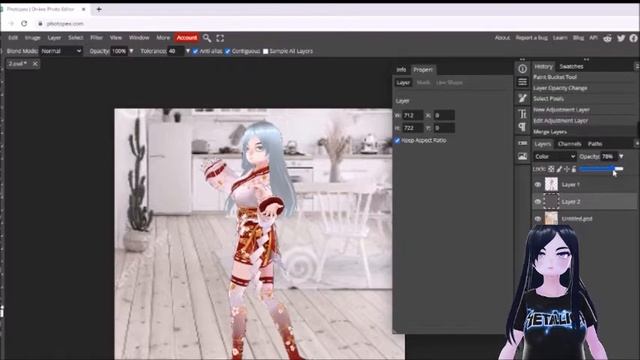Open the Brush panel icon in side strip
Screen dimensions: 640x360
point(522,98)
